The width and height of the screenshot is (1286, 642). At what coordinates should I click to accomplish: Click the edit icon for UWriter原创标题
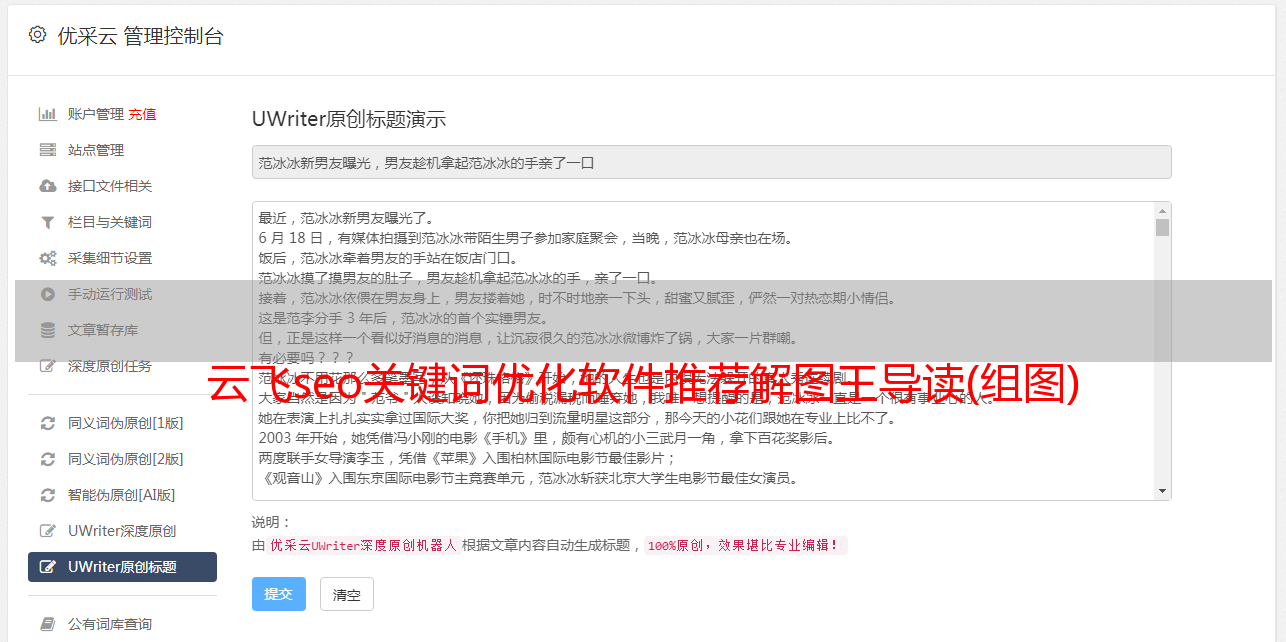click(x=47, y=567)
